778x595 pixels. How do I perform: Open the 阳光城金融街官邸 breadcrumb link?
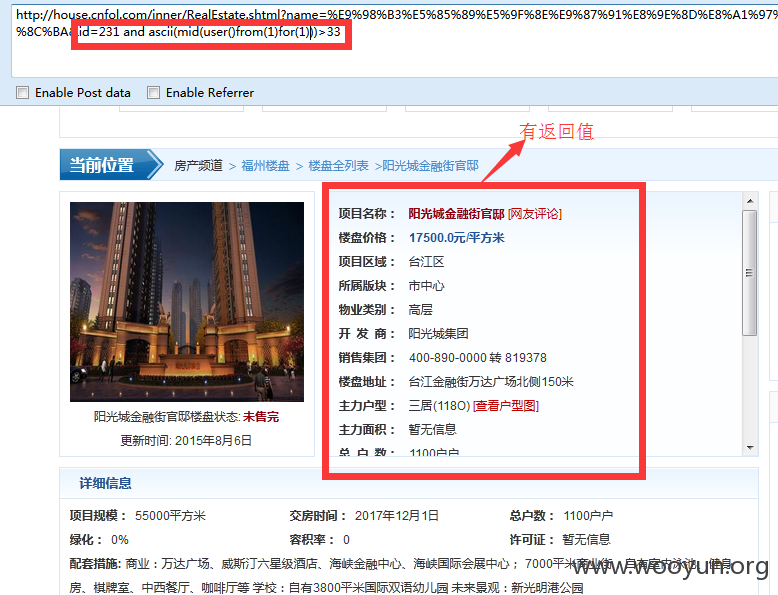pos(430,166)
